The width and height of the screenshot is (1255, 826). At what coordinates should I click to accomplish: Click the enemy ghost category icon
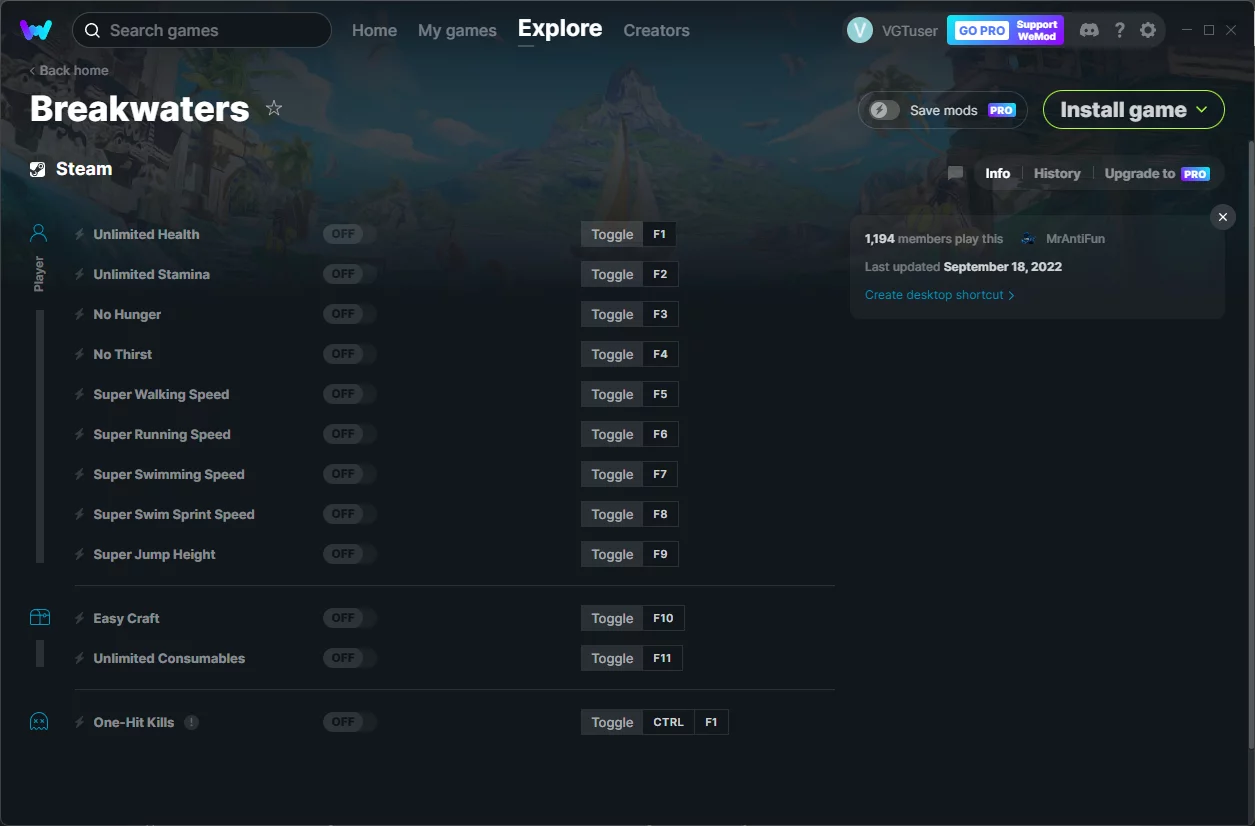pyautogui.click(x=39, y=722)
